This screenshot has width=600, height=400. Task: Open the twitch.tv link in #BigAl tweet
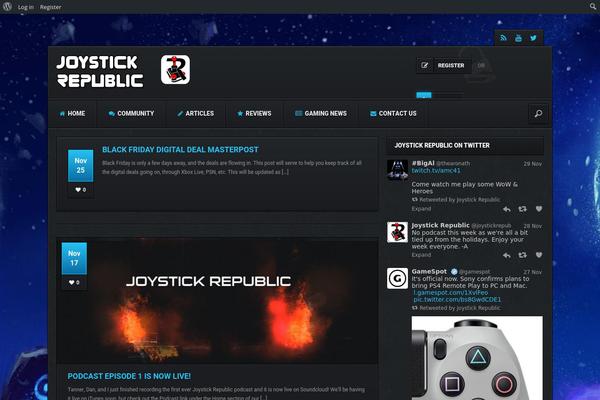click(x=436, y=171)
